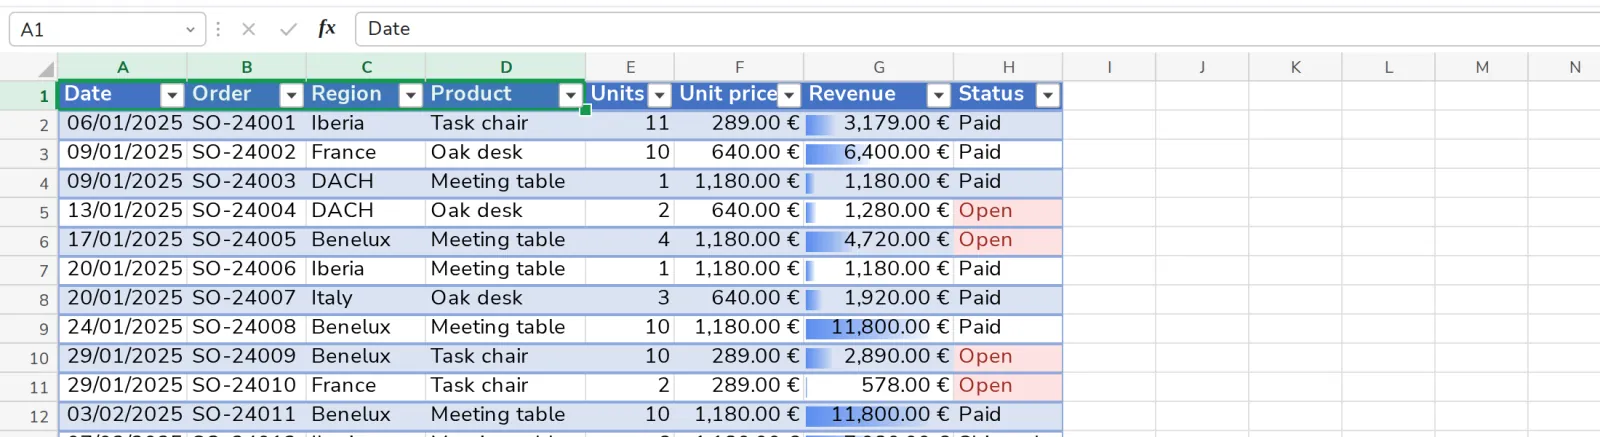Open the Units column filter dropdown
Screen dimensions: 1600x437
click(x=659, y=95)
